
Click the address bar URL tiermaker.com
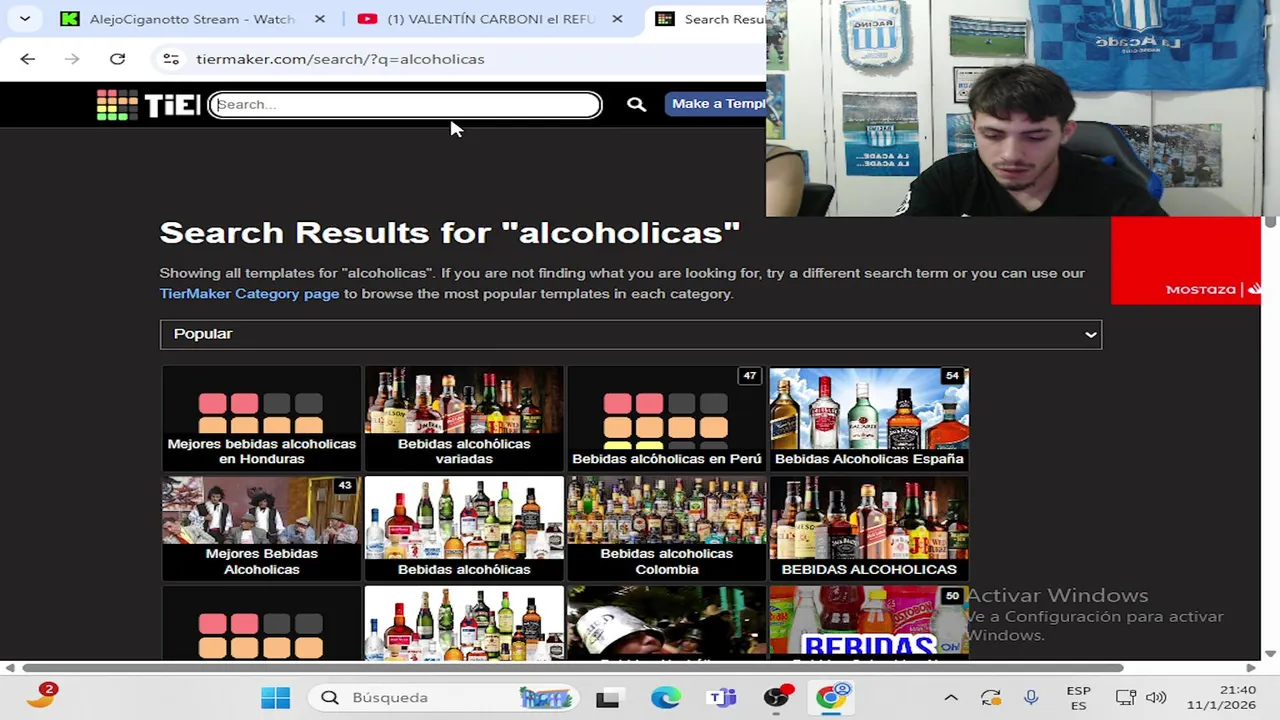(x=340, y=59)
